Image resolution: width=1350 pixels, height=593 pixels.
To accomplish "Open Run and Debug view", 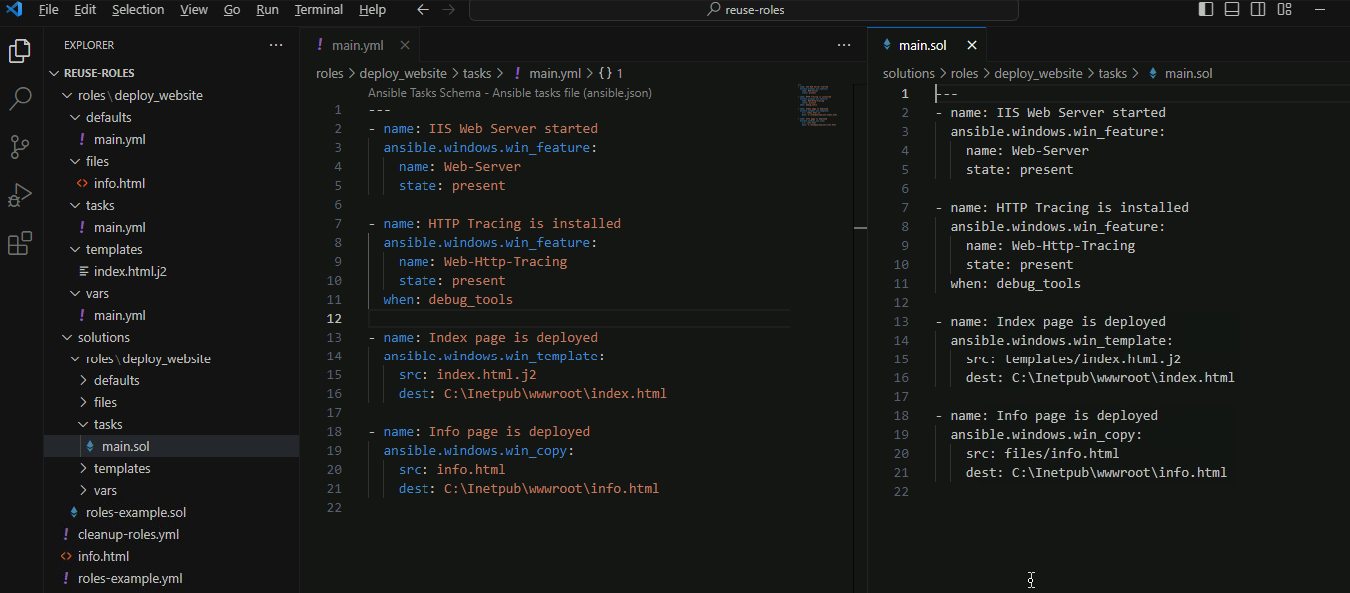I will [20, 195].
